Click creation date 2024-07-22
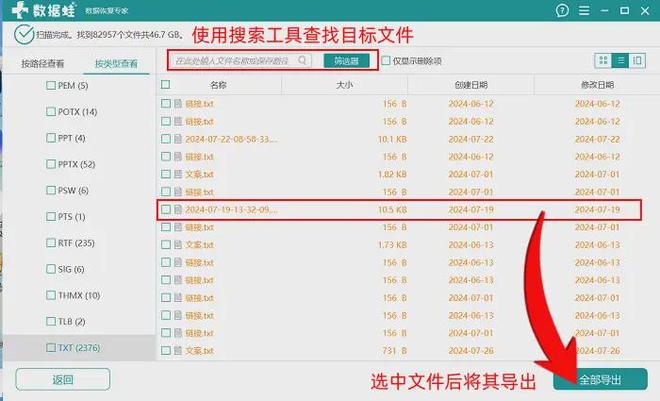660x401 pixels. 471,139
